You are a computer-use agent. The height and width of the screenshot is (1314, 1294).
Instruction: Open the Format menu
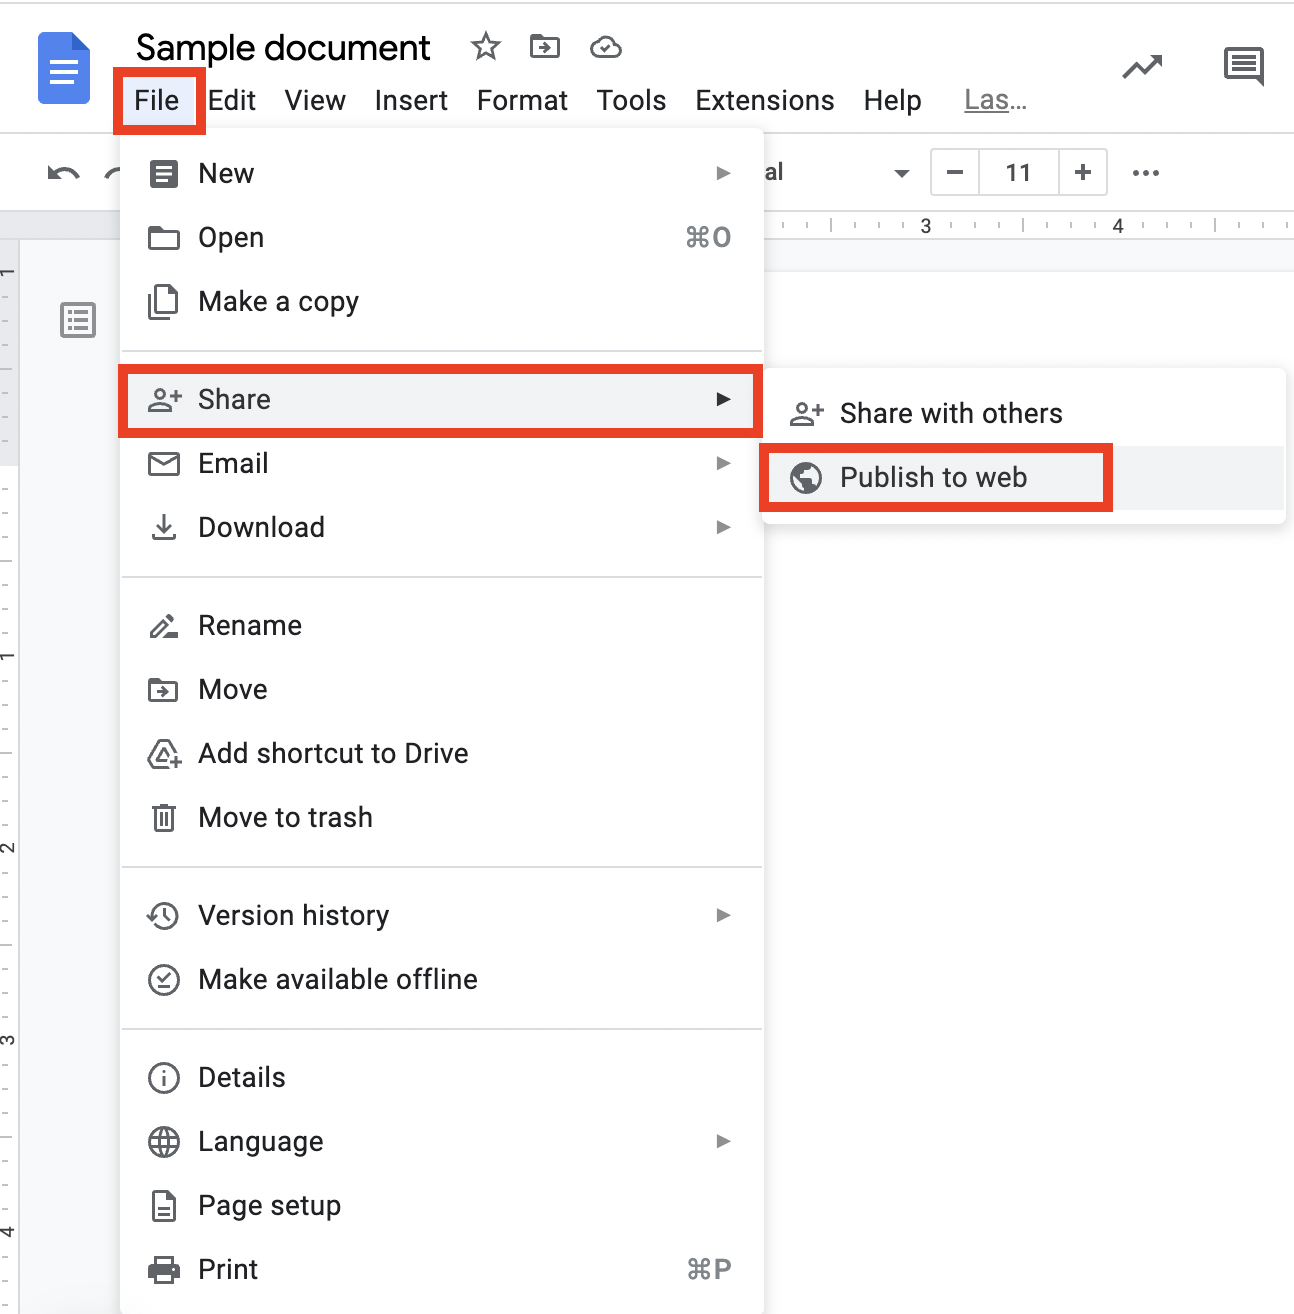point(522,100)
